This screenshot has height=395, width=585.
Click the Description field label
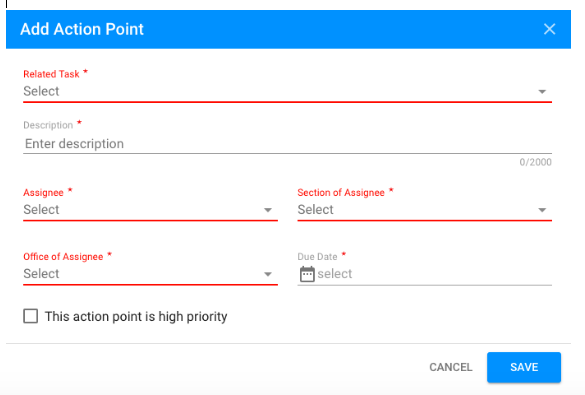48,125
